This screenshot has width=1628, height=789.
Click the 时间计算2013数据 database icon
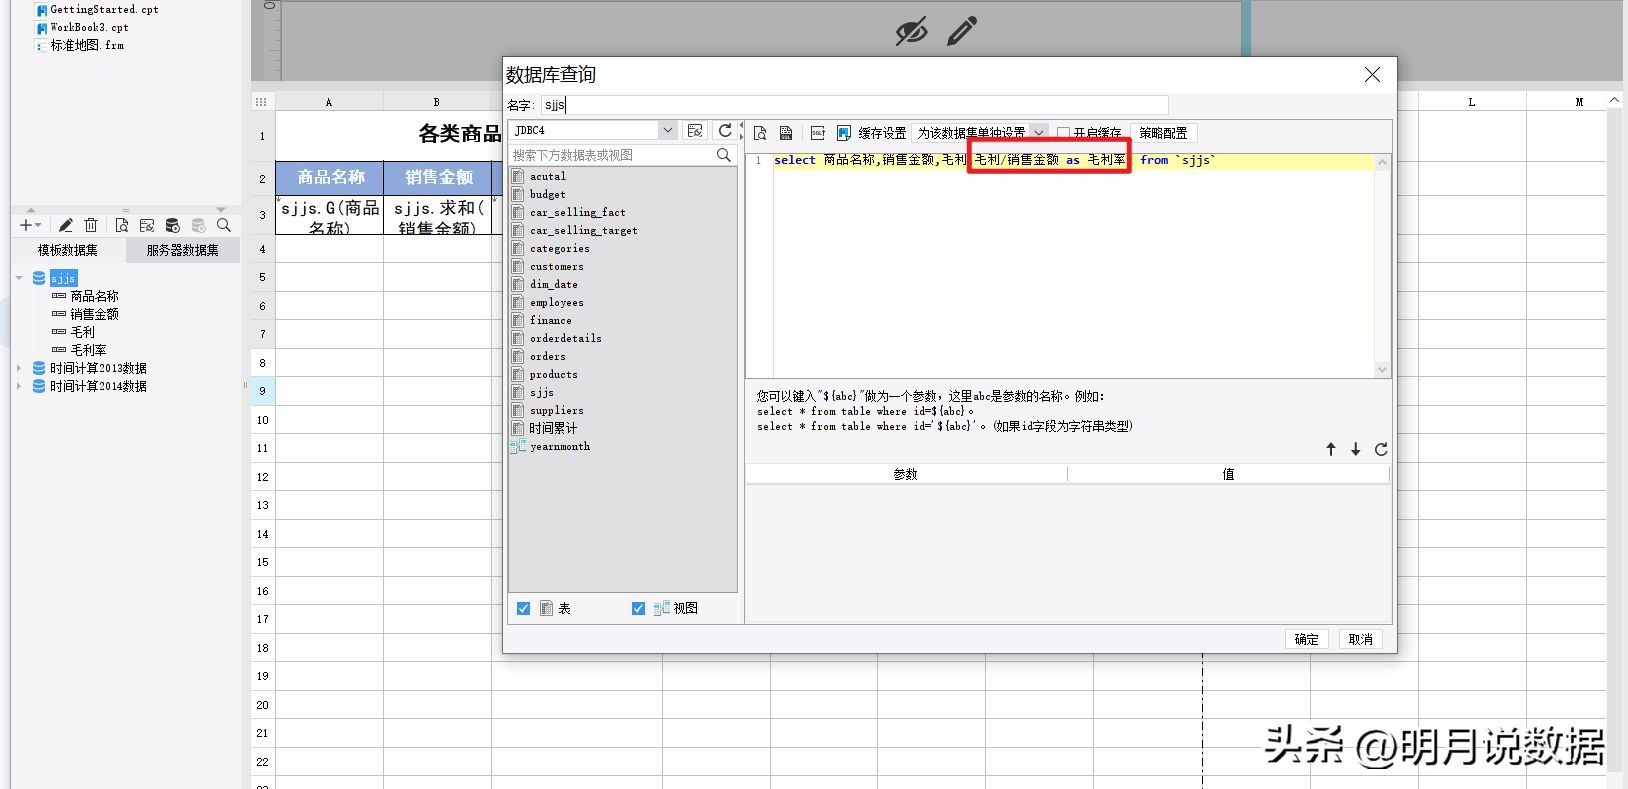pyautogui.click(x=39, y=368)
